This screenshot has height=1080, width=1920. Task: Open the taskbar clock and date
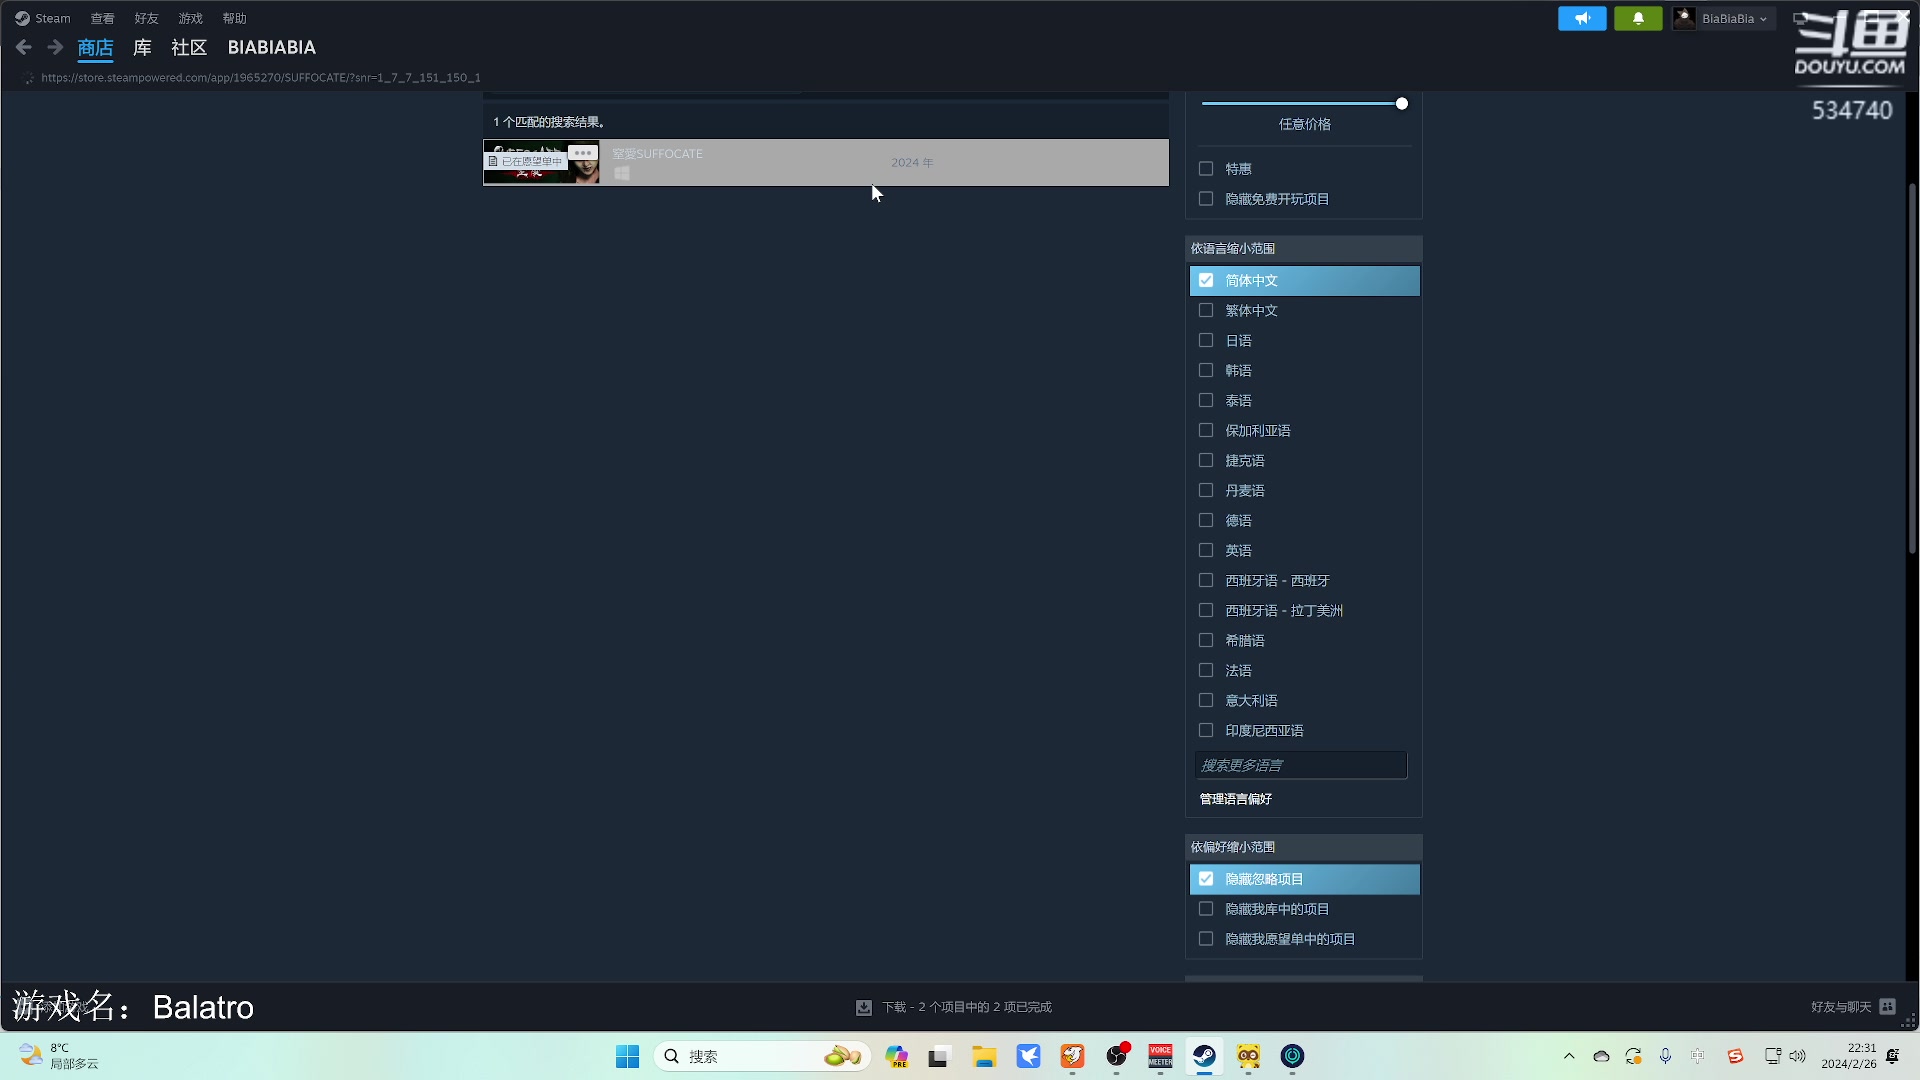(x=1849, y=1056)
